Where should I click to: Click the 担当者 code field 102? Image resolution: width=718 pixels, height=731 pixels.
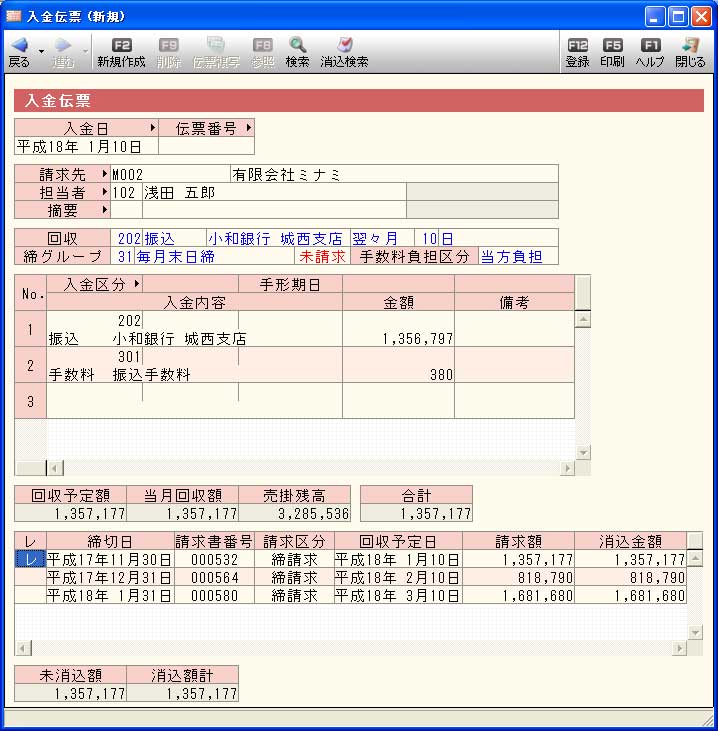click(126, 192)
